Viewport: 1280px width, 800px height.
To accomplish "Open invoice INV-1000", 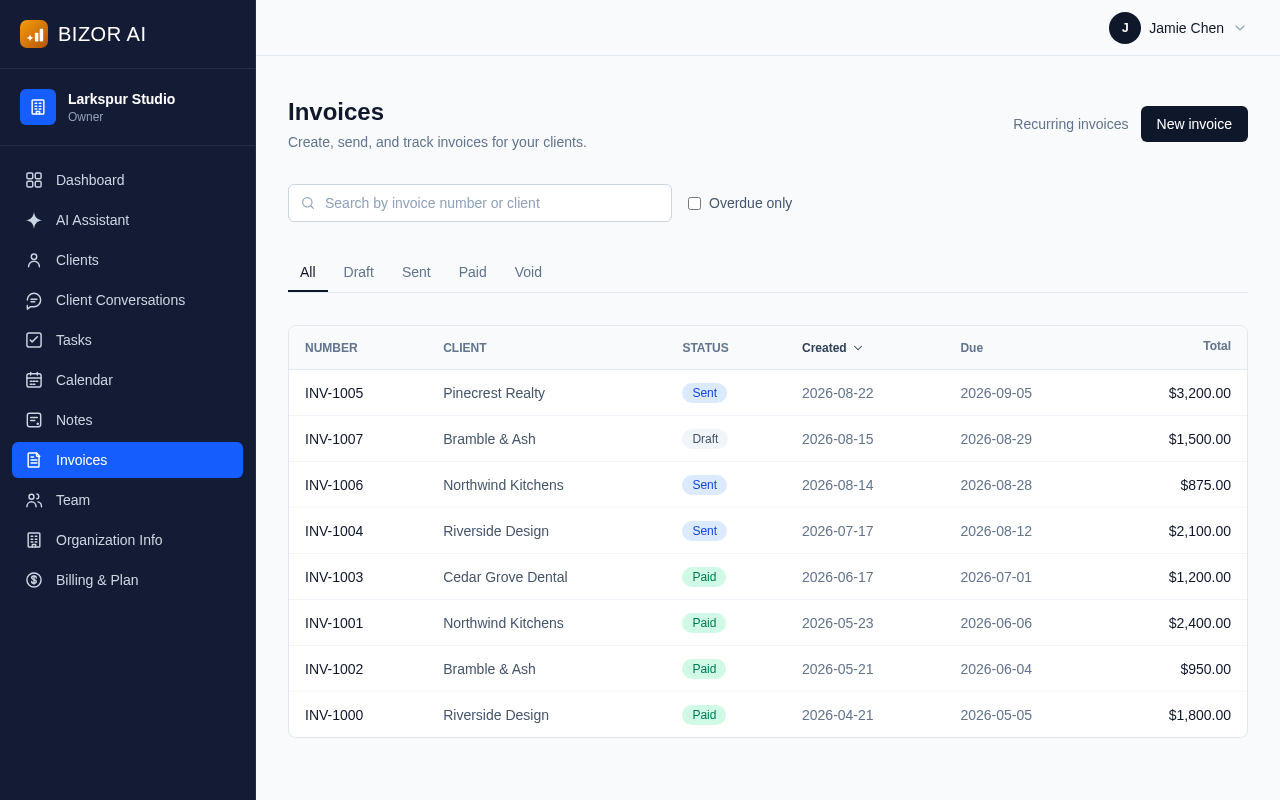I will pos(334,715).
